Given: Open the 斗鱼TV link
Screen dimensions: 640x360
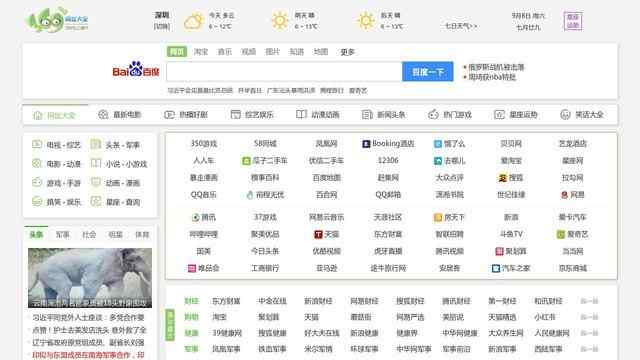Looking at the screenshot, I should (x=511, y=234).
